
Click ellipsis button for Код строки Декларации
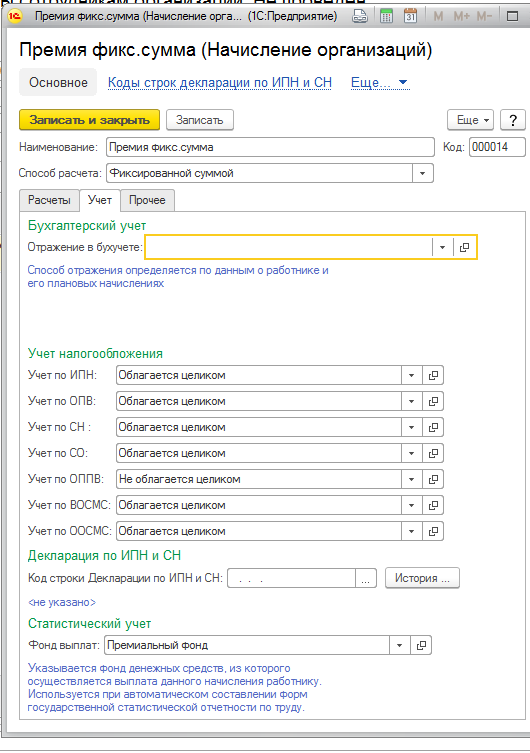(x=366, y=578)
